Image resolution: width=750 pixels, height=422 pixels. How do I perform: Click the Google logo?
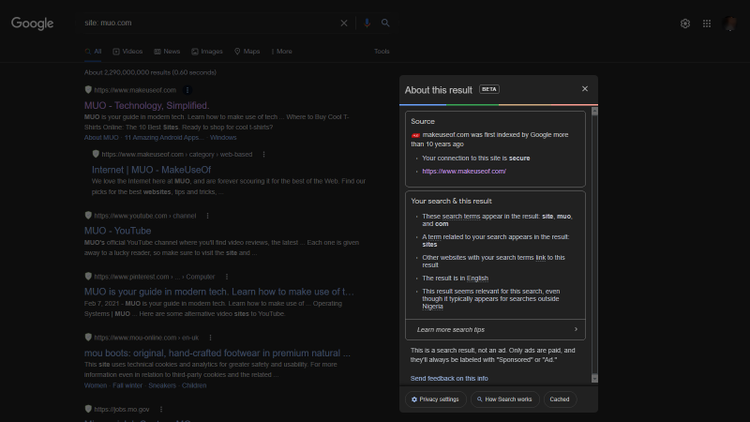pos(32,23)
